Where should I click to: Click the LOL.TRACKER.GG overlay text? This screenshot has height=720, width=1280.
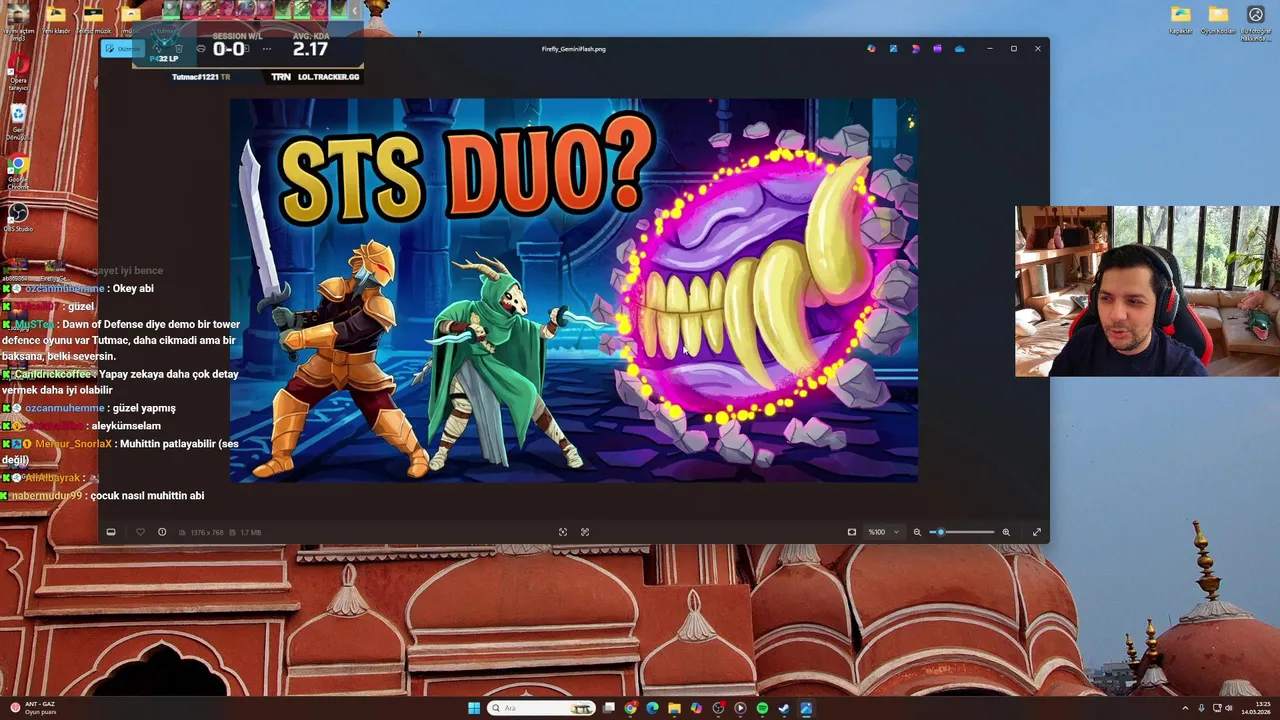(x=328, y=76)
